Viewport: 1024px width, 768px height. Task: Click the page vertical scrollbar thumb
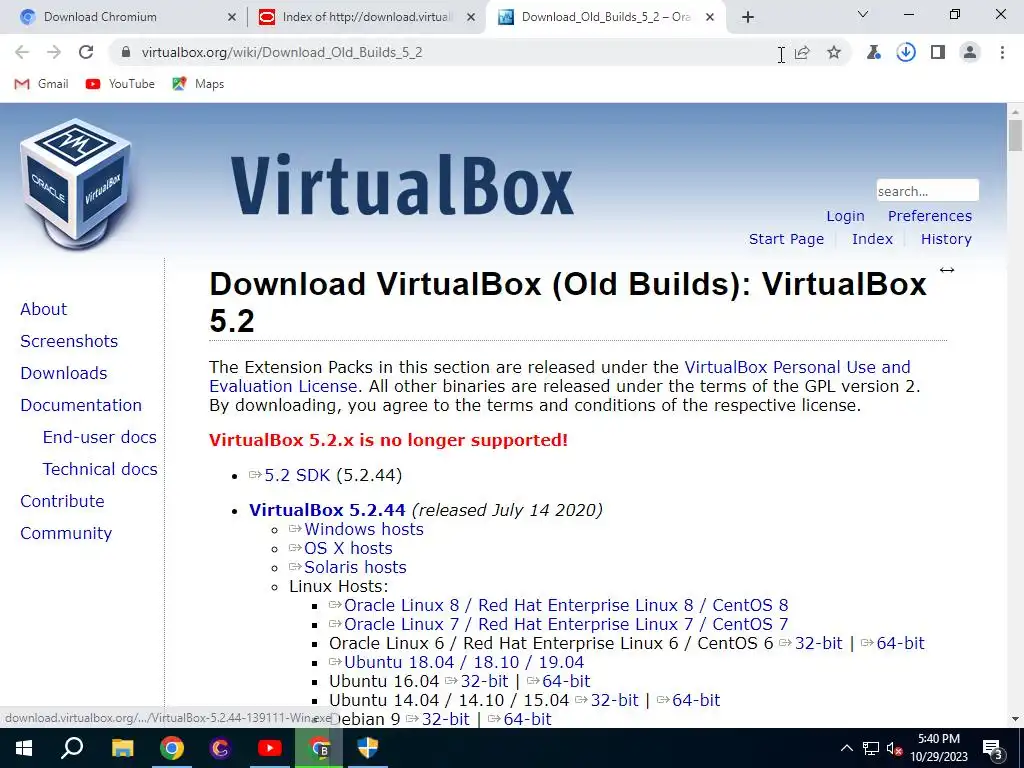click(x=1015, y=136)
